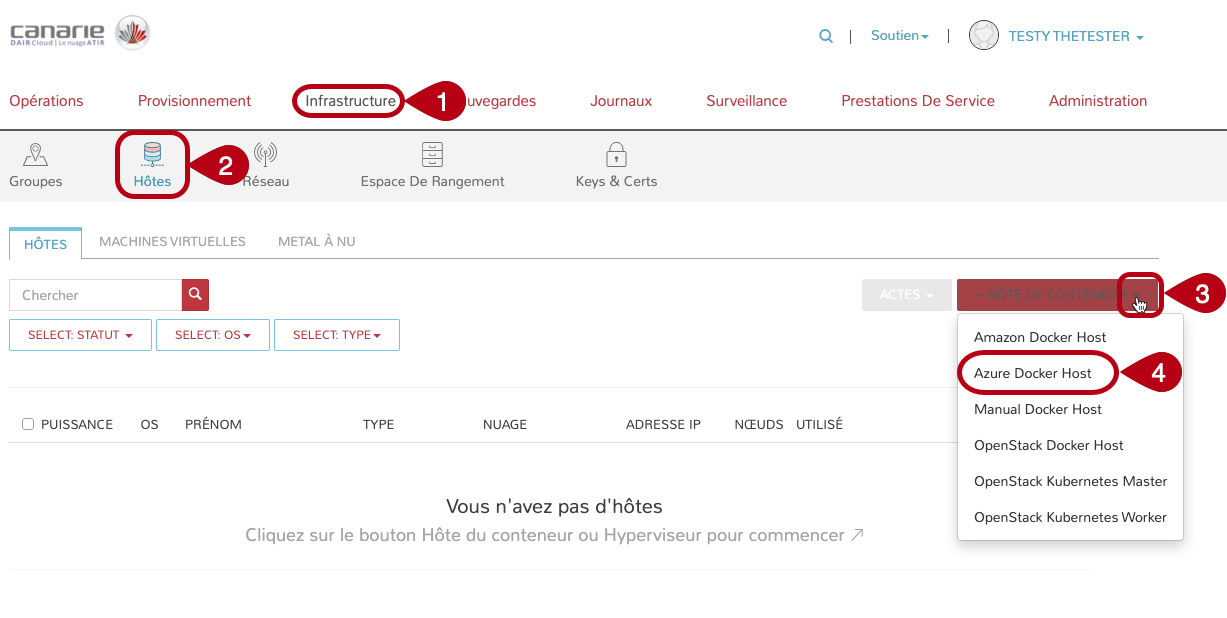Switch to the Machines Virtuelles tab

tap(172, 242)
